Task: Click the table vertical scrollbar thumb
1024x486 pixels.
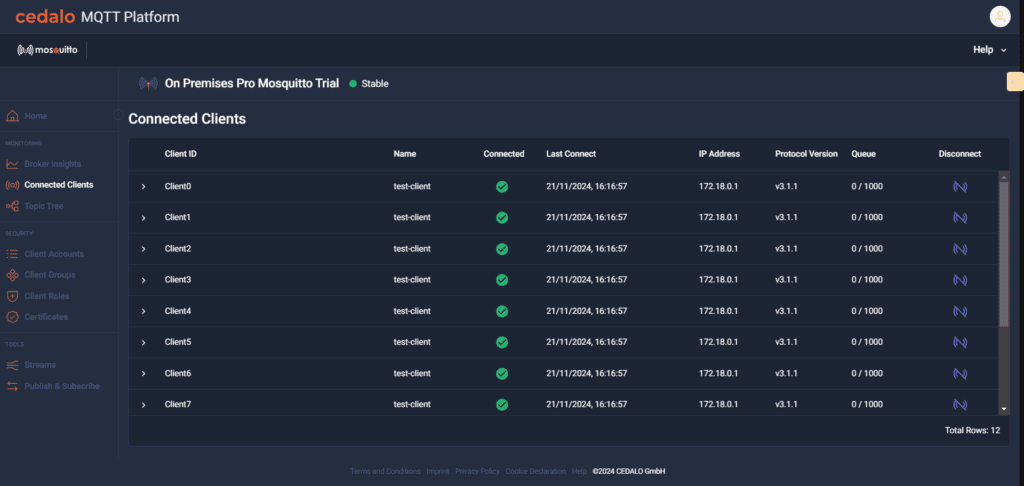Action: click(1004, 255)
